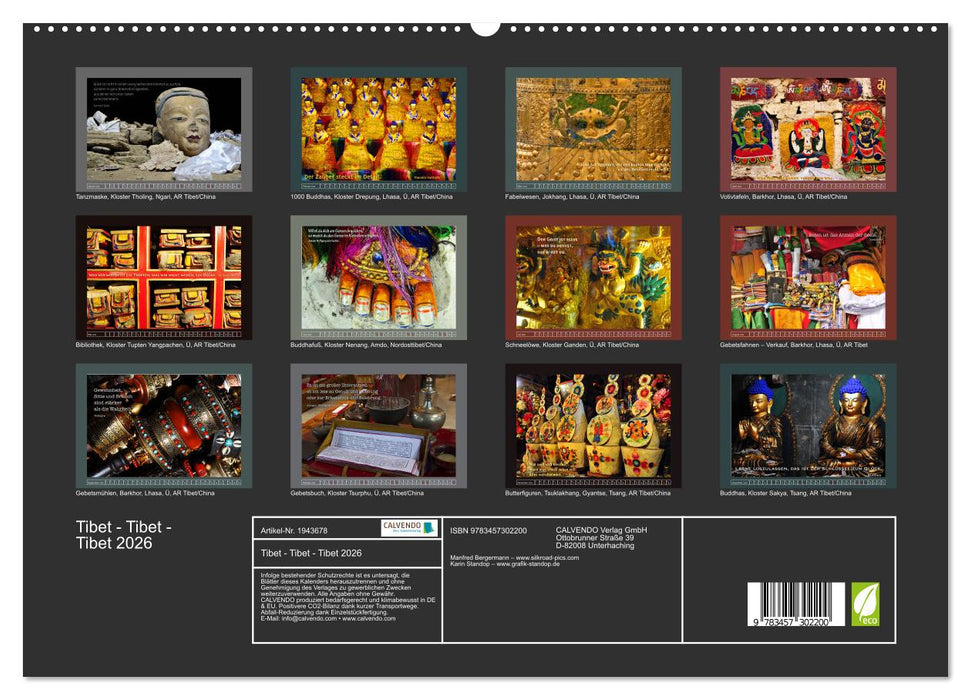Click the ISBN 9783457302200 barcode
The width and height of the screenshot is (971, 700).
[796, 602]
